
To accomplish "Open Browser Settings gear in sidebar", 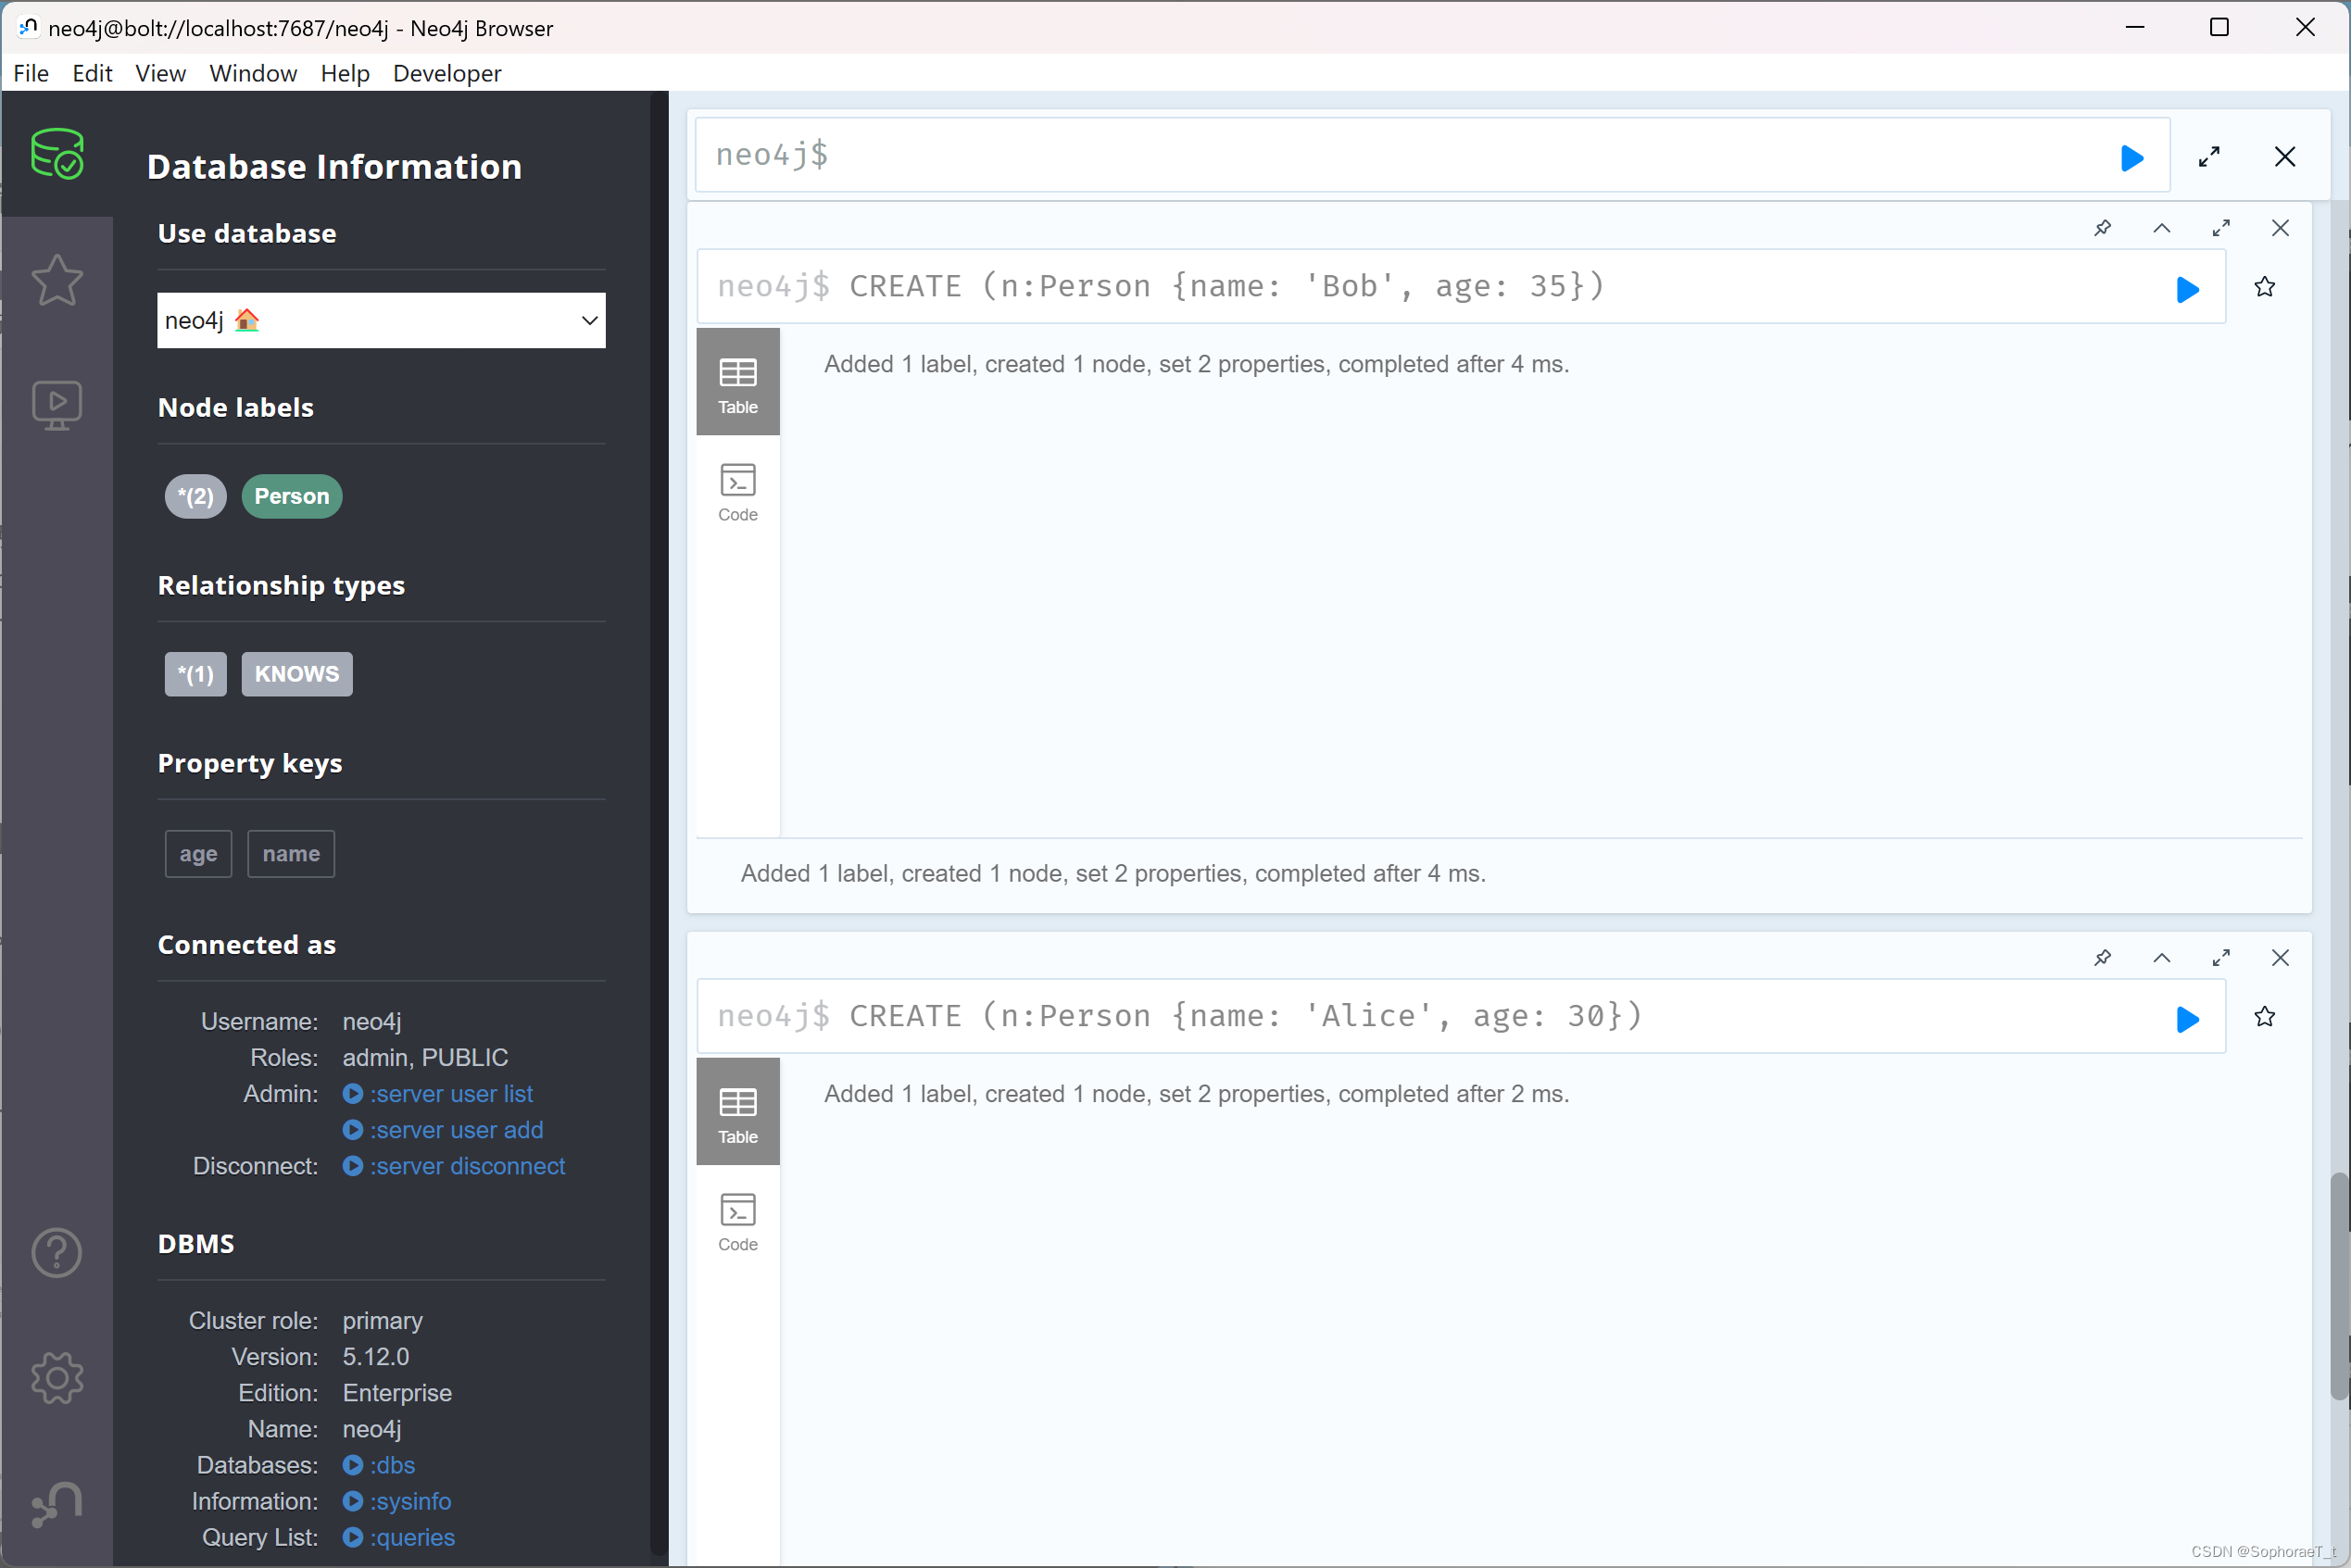I will [x=57, y=1378].
